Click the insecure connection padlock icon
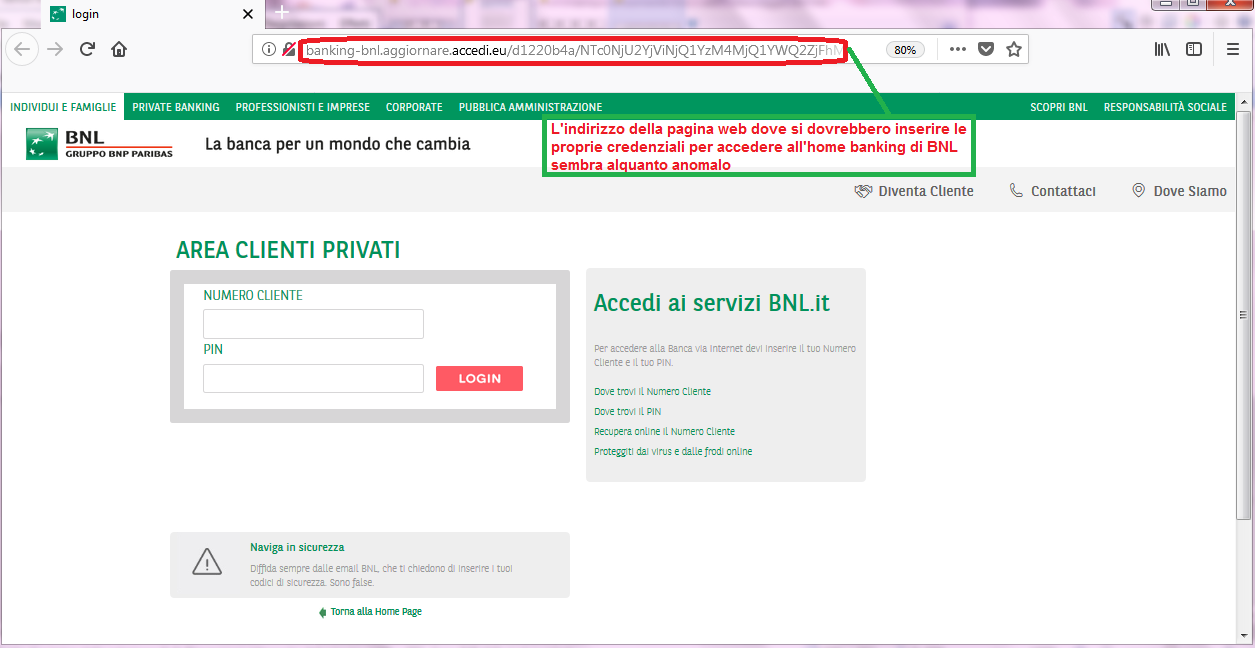Viewport: 1255px width, 648px height. point(289,49)
